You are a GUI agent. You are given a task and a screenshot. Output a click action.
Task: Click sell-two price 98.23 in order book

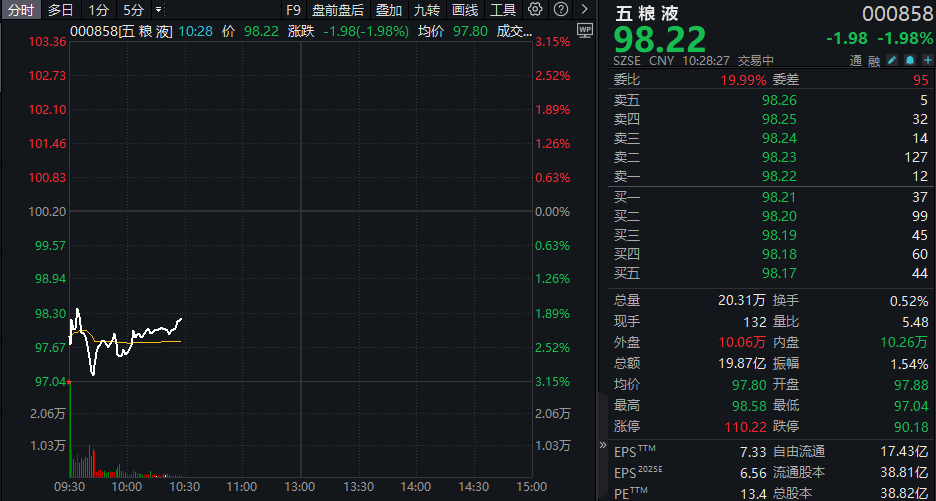(x=779, y=156)
